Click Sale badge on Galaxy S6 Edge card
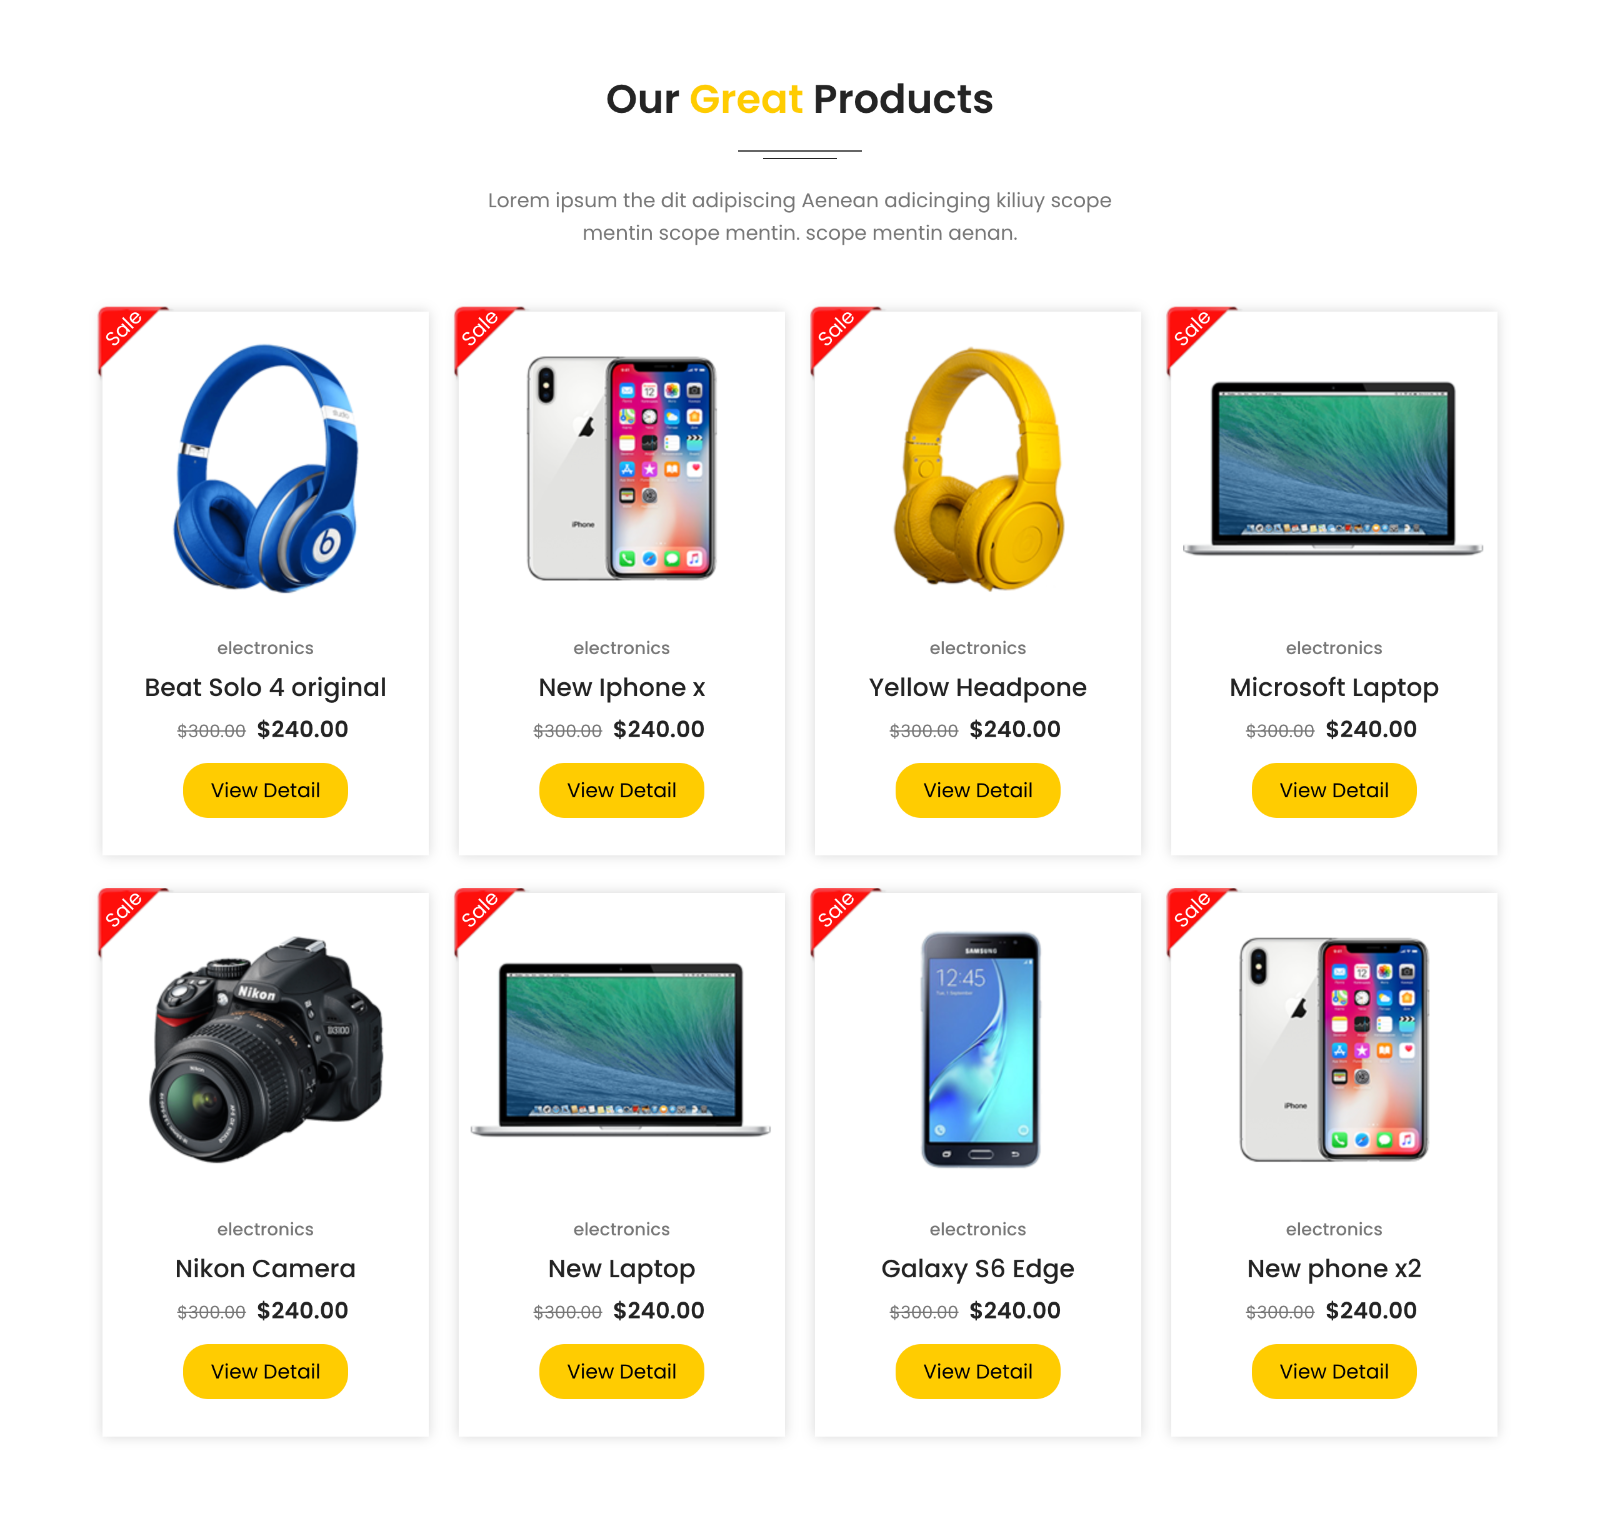The image size is (1600, 1537). coord(840,917)
